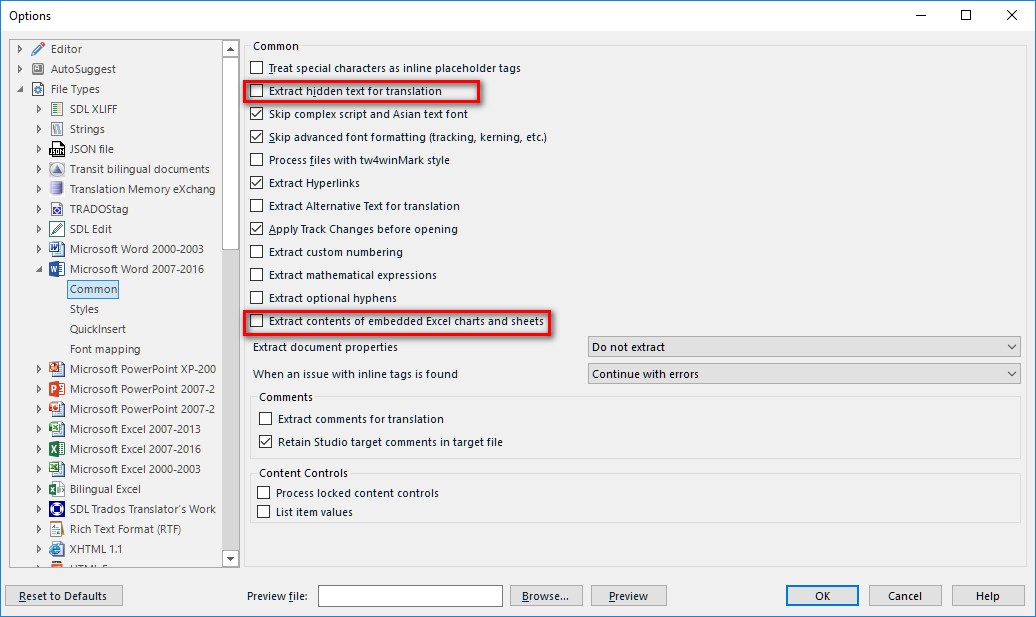Click the Reset to Defaults button
Screen dimensions: 1036x617
point(63,596)
